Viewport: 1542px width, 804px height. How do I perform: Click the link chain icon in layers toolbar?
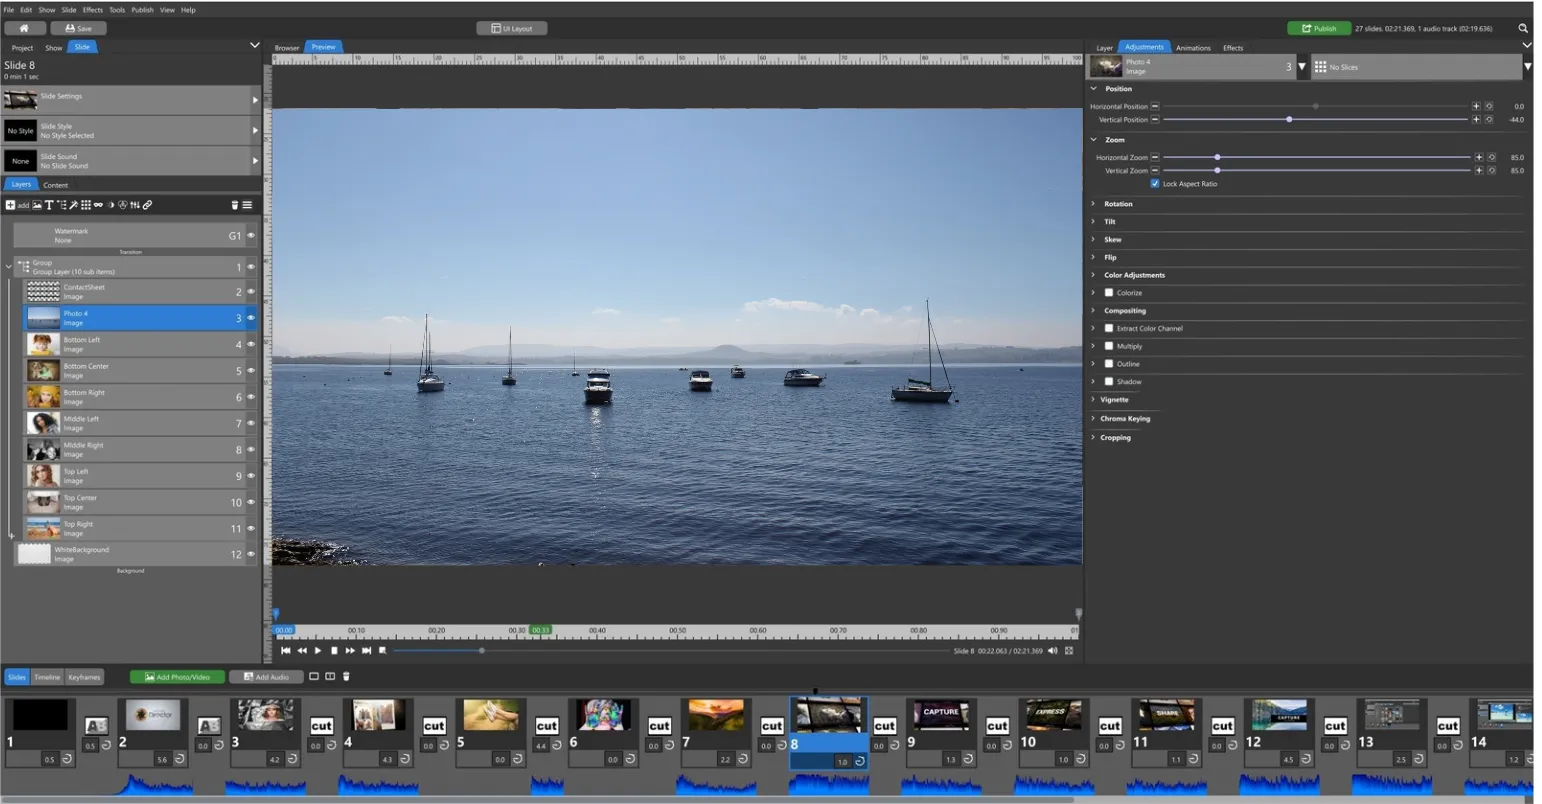point(147,205)
